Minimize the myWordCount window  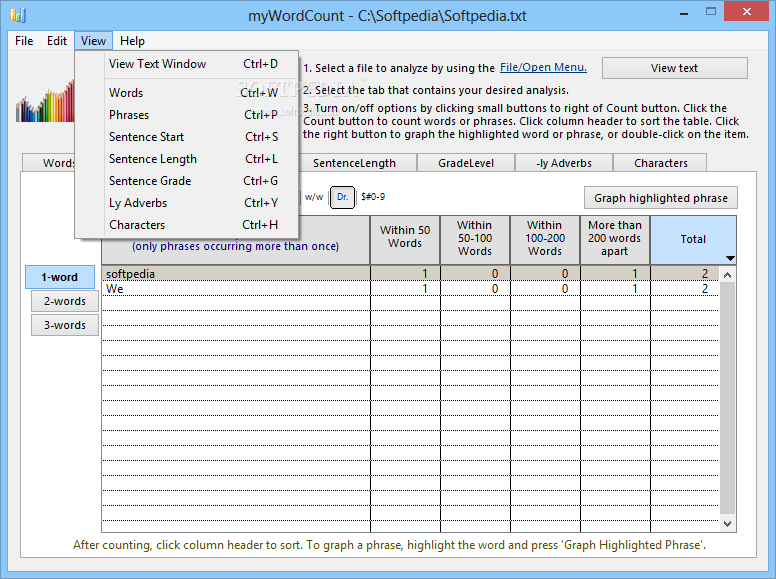(x=684, y=13)
